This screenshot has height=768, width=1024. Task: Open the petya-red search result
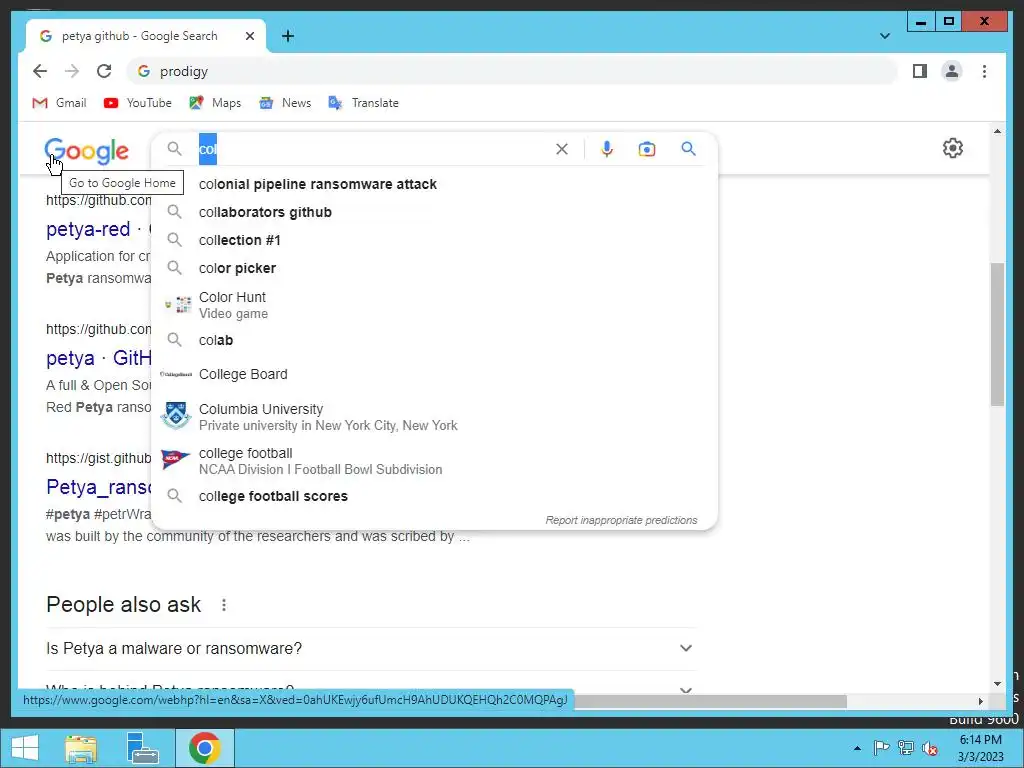click(88, 229)
